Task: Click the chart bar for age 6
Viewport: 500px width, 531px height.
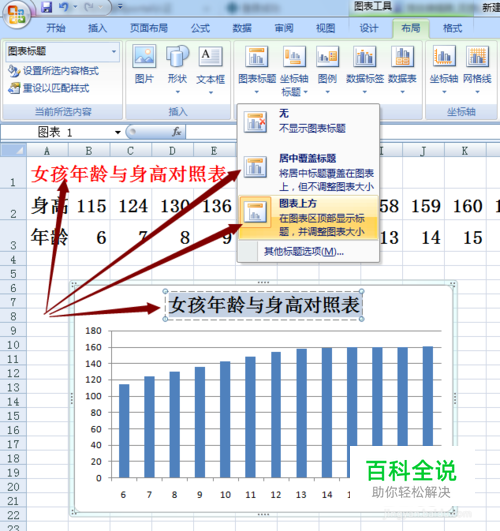Action: tap(124, 431)
